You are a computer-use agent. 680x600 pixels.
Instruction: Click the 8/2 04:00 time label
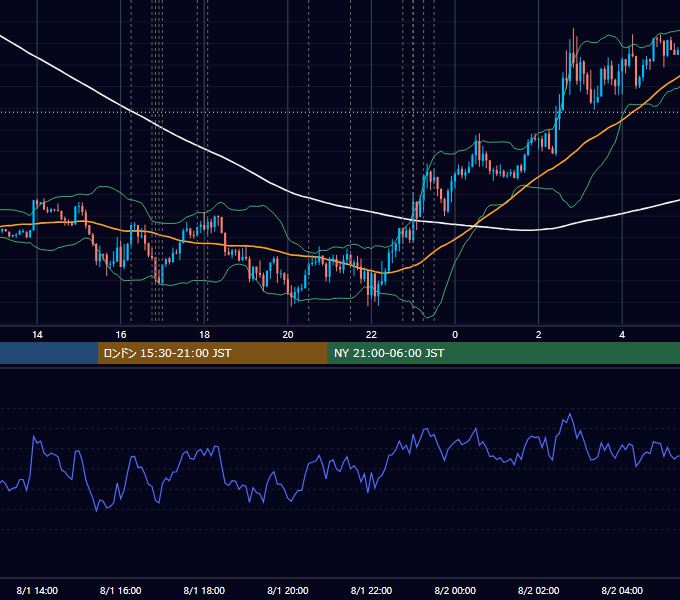pyautogui.click(x=622, y=590)
